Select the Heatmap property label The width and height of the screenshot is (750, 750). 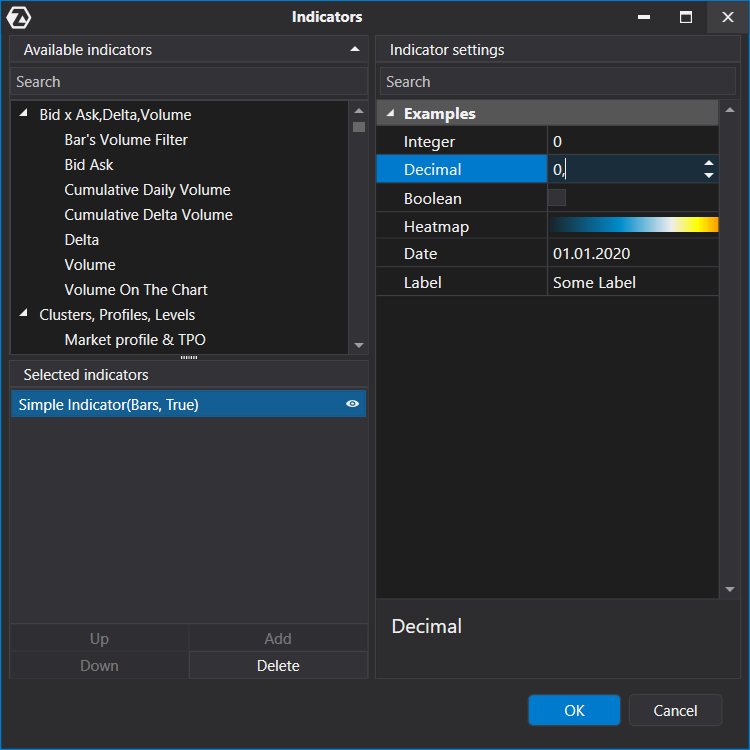(436, 227)
